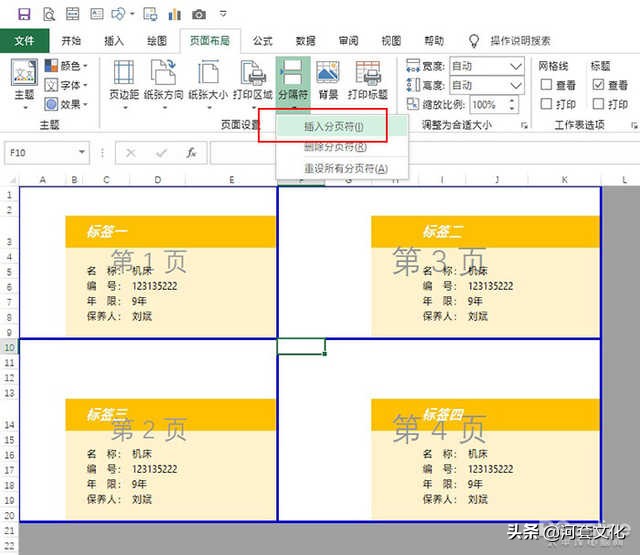Click the bar chart icon in quick access toolbar
The width and height of the screenshot is (640, 555).
pyautogui.click(x=174, y=15)
